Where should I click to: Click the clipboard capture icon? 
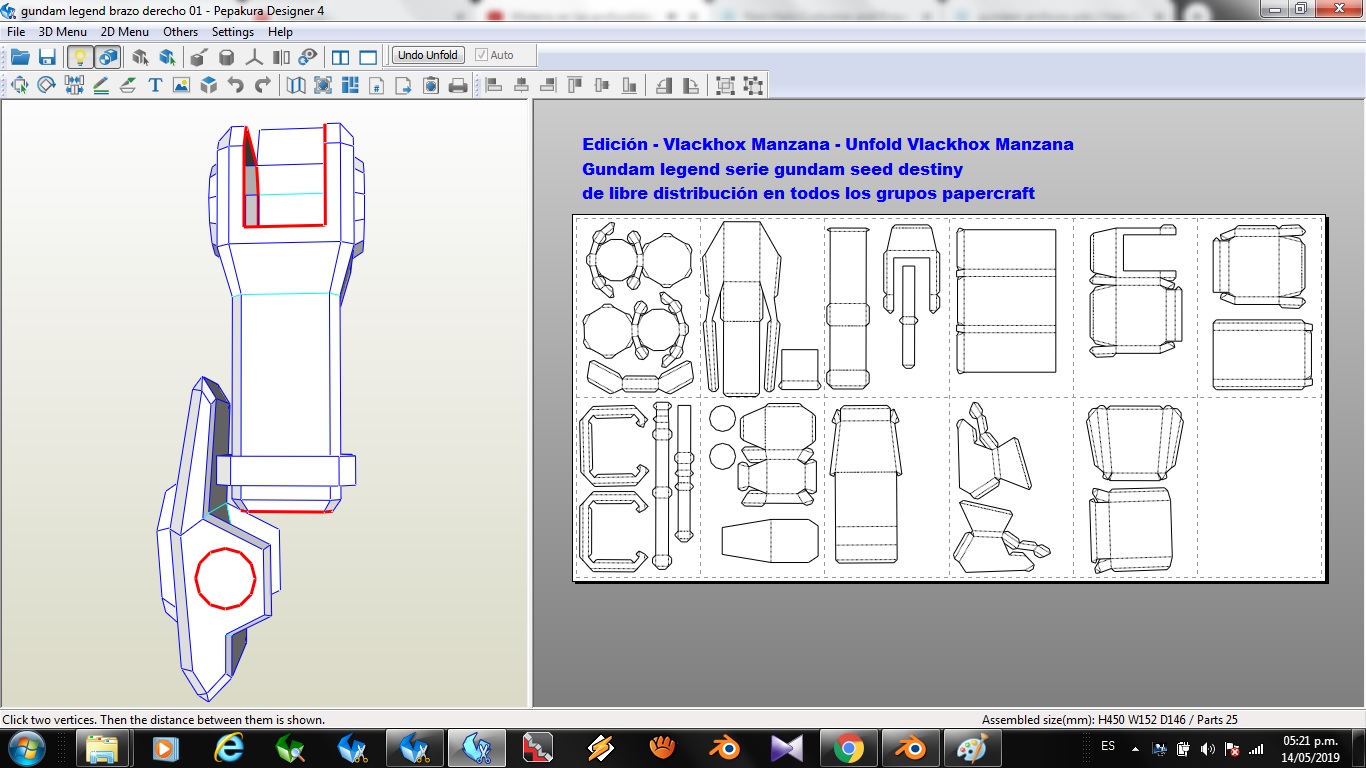[x=431, y=86]
